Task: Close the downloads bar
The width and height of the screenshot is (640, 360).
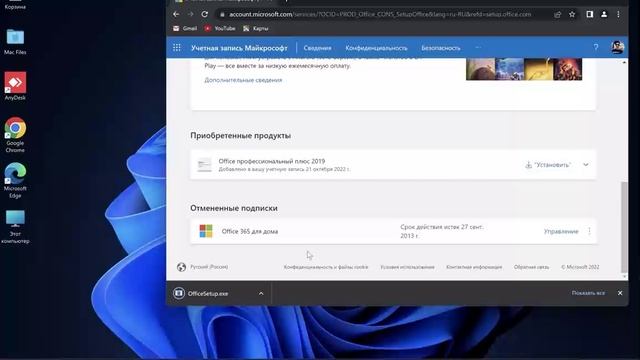Action: pyautogui.click(x=620, y=293)
